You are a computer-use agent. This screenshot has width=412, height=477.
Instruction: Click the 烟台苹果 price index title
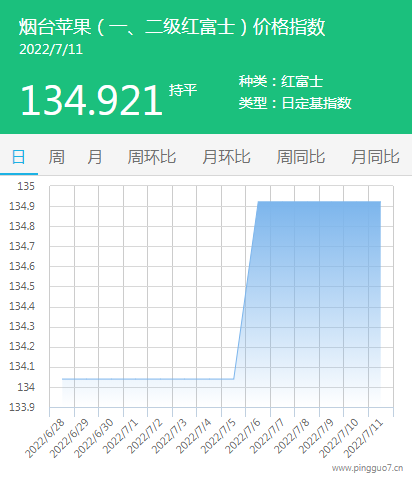[x=172, y=27]
